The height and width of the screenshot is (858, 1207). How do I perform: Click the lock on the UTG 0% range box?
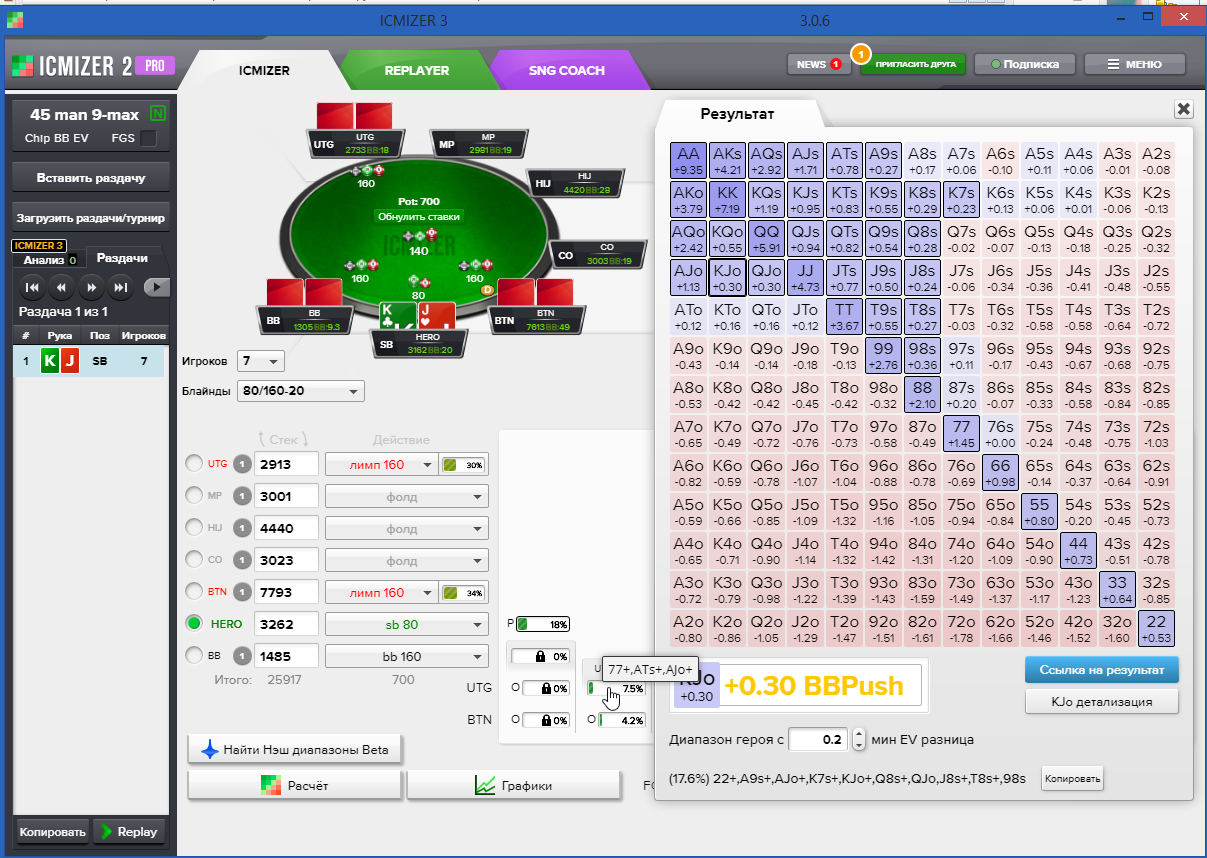[x=545, y=688]
